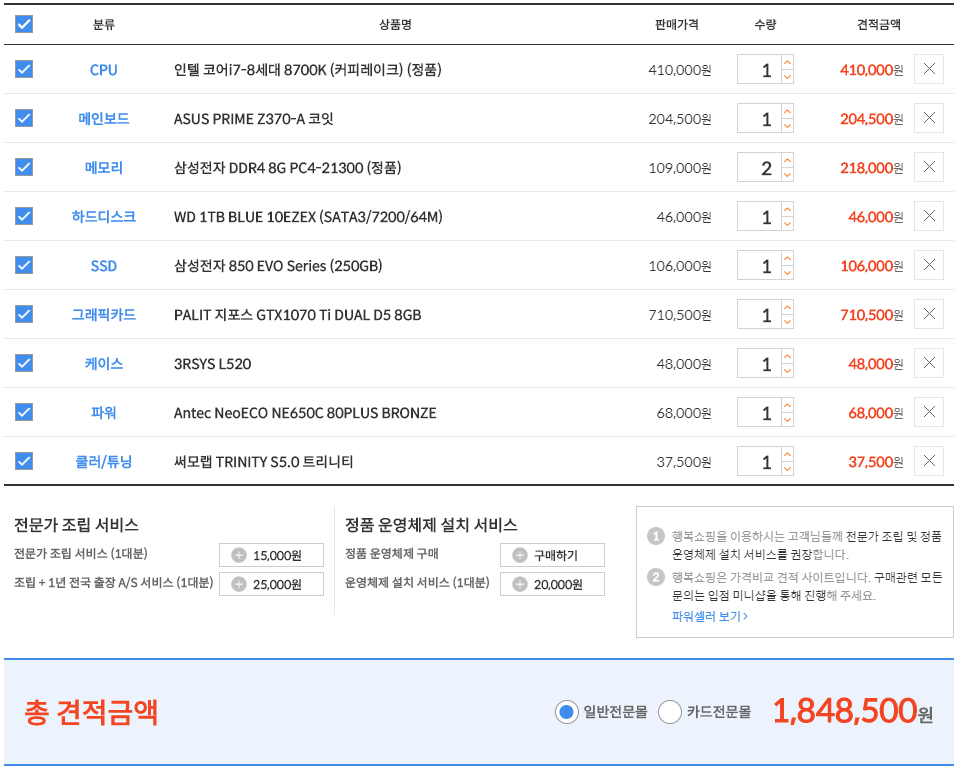The height and width of the screenshot is (768, 958).
Task: Uncheck the 하드디스크 row checkbox
Action: click(x=24, y=216)
